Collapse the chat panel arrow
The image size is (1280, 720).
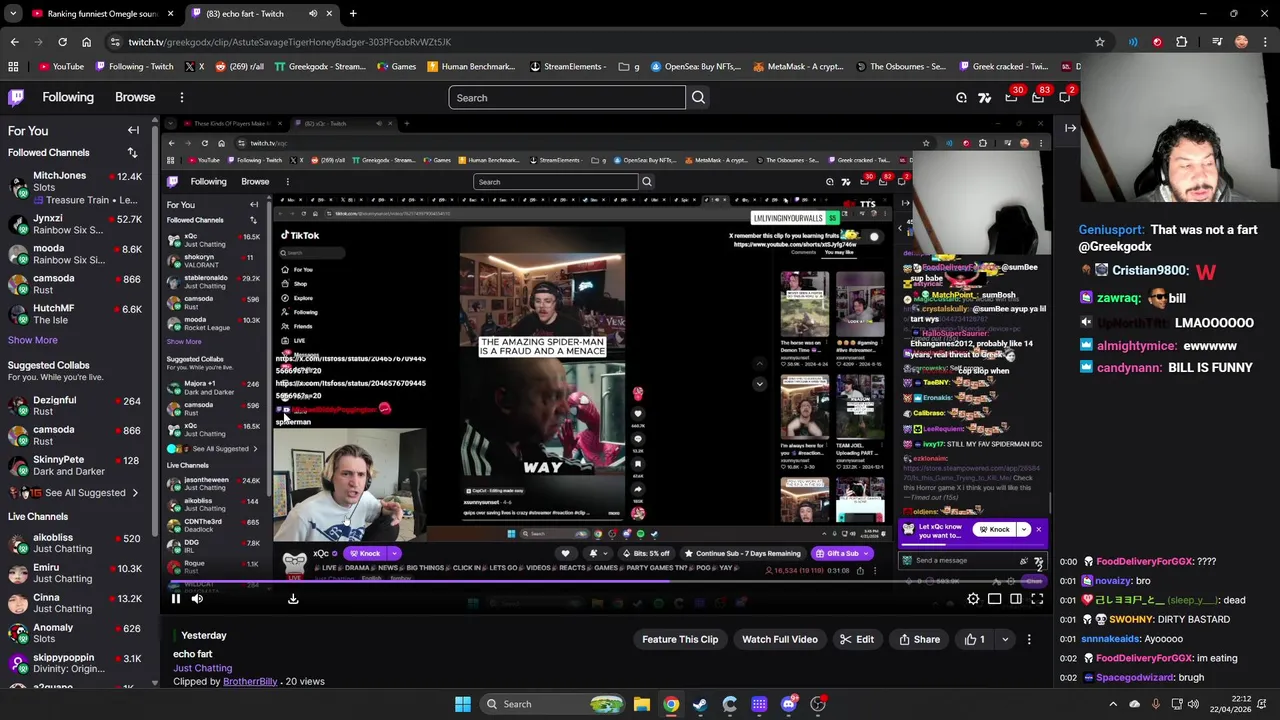click(x=1070, y=128)
